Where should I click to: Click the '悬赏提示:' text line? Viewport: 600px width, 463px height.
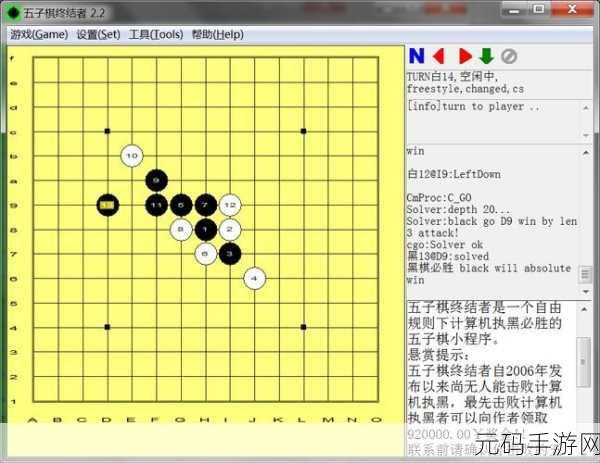438,355
